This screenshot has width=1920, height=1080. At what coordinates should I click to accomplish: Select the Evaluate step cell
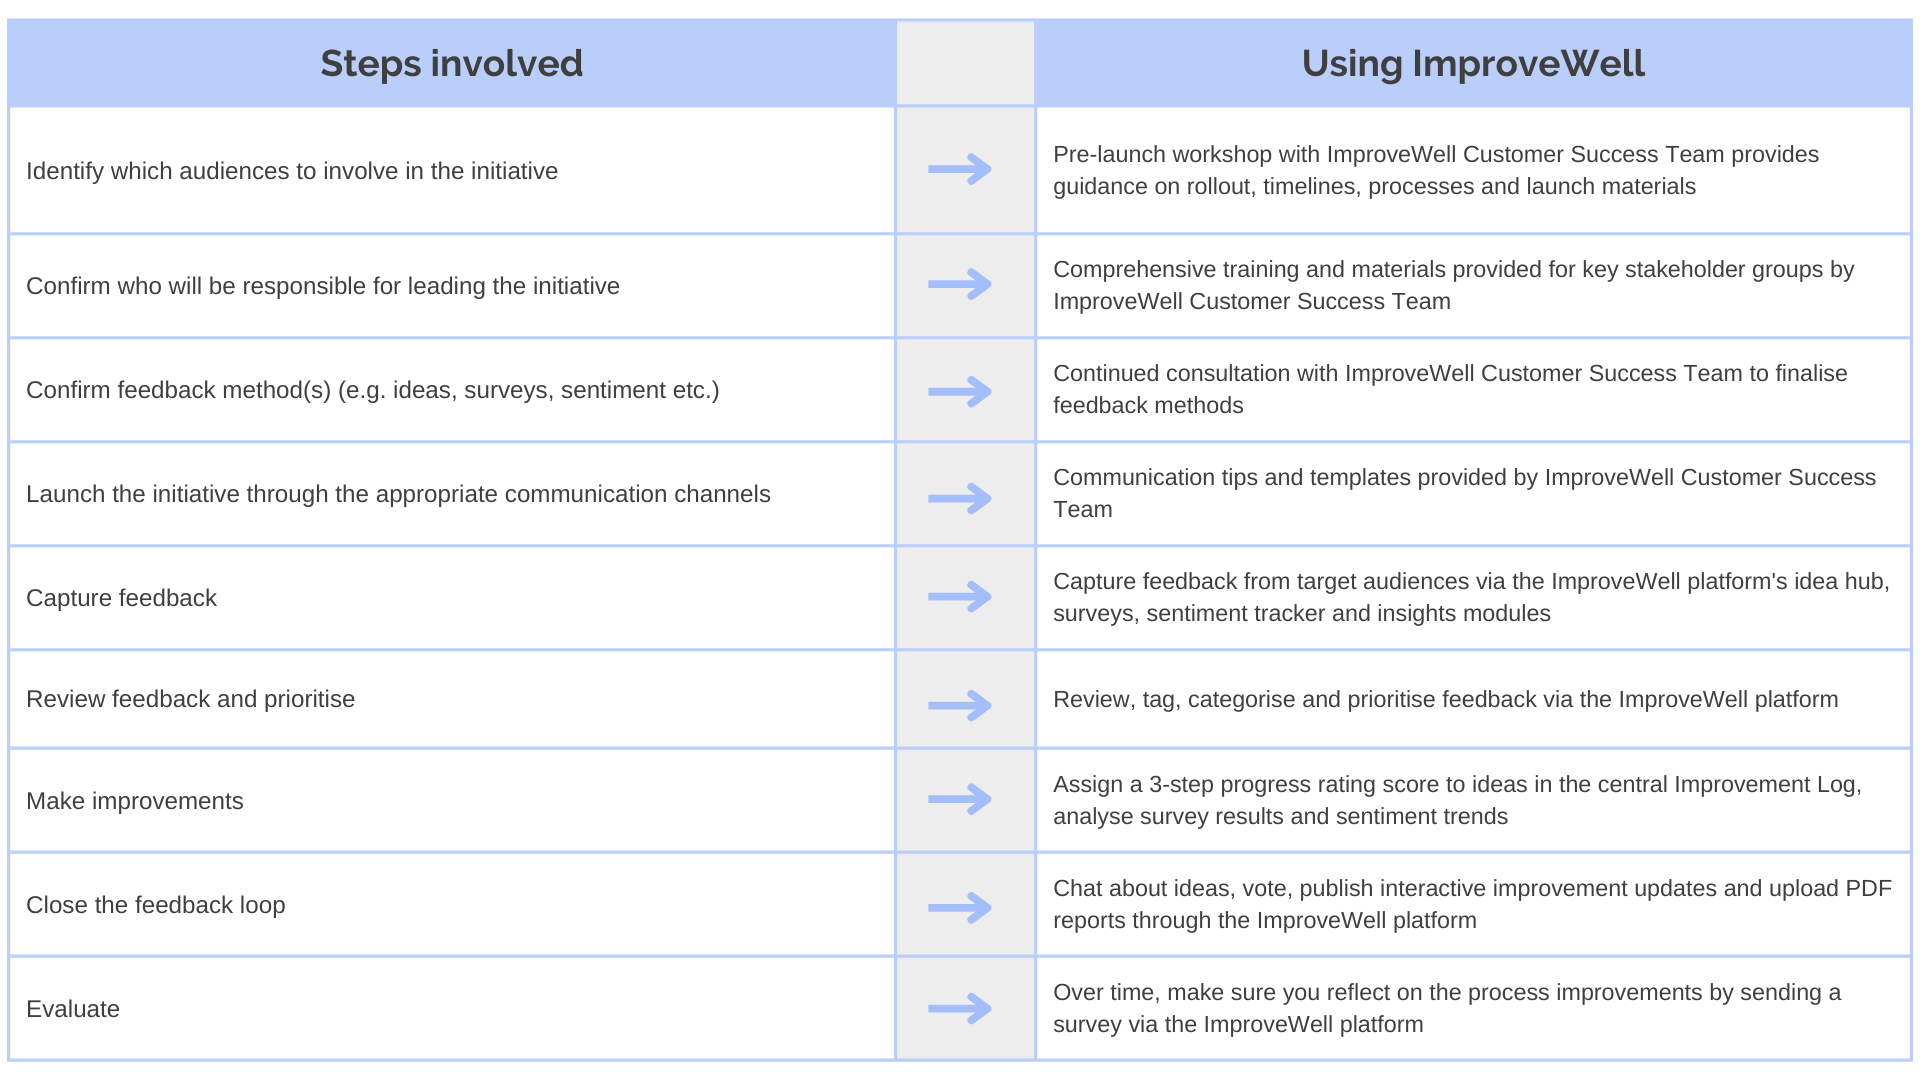coord(73,1009)
